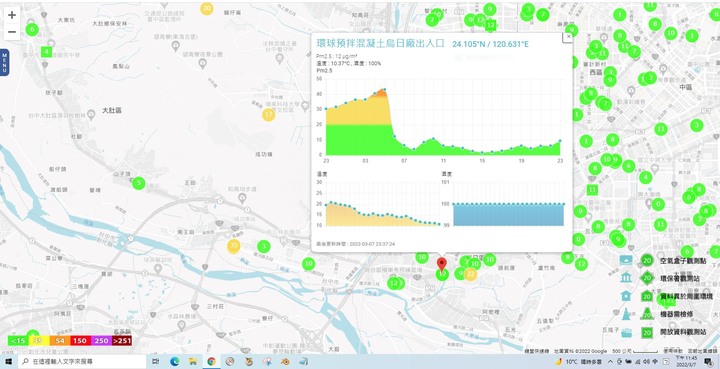The width and height of the screenshot is (720, 369).
Task: Click the diamond 20 marker for 環保署觀測站
Action: coord(647,279)
